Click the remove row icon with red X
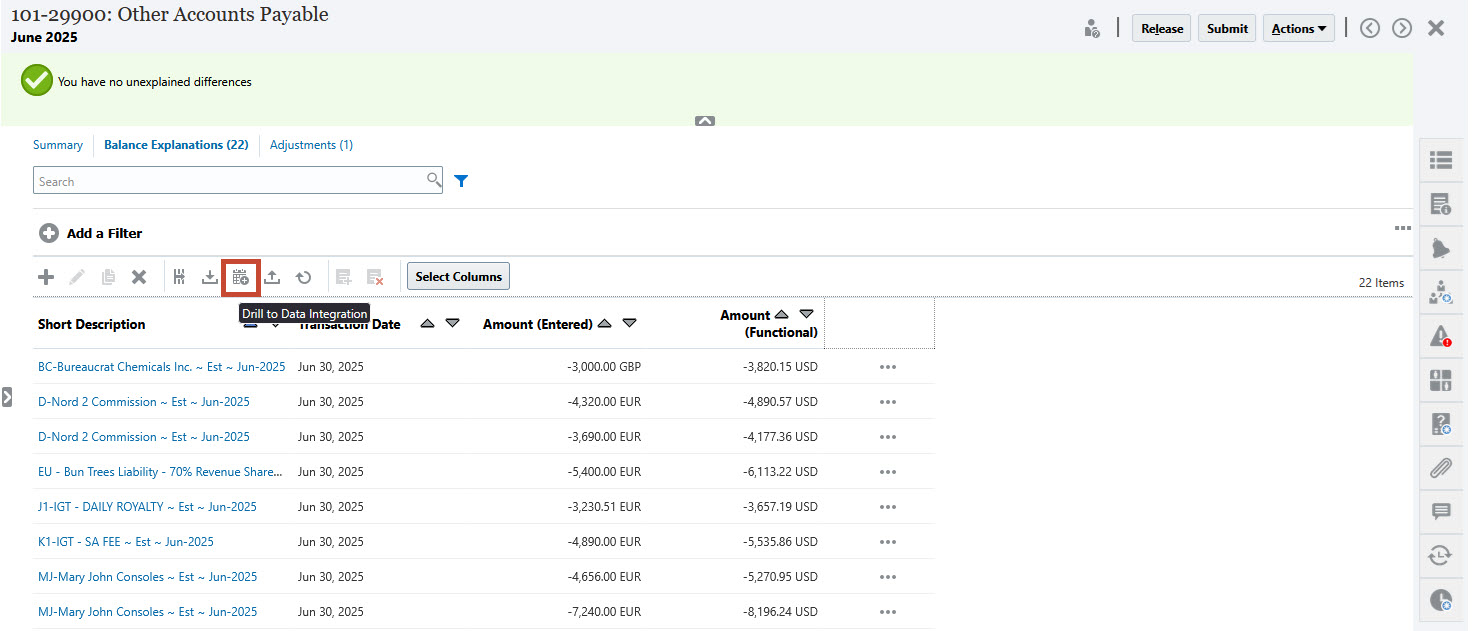The height and width of the screenshot is (631, 1472). point(375,277)
